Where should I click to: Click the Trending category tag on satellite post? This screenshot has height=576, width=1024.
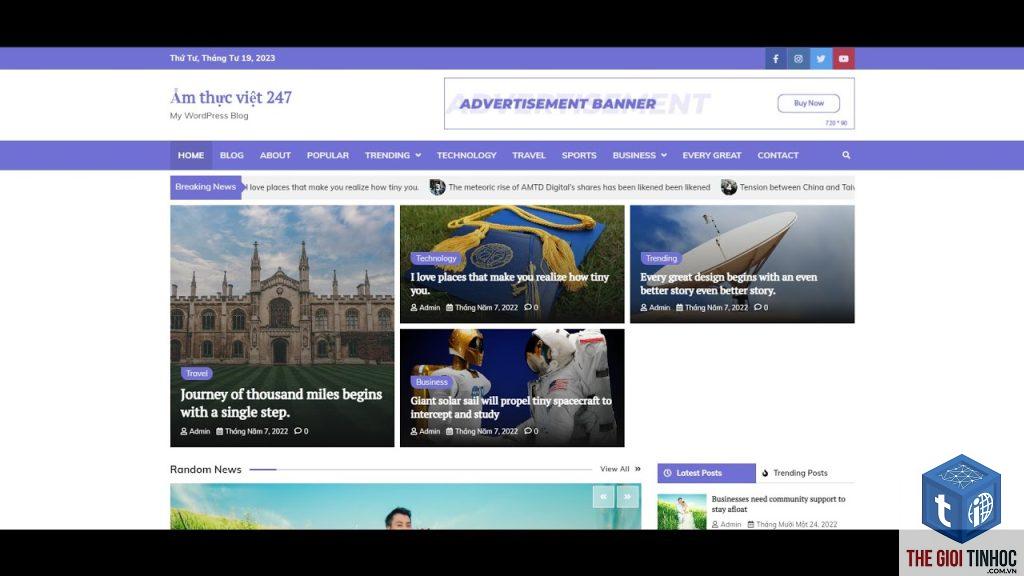(x=662, y=259)
